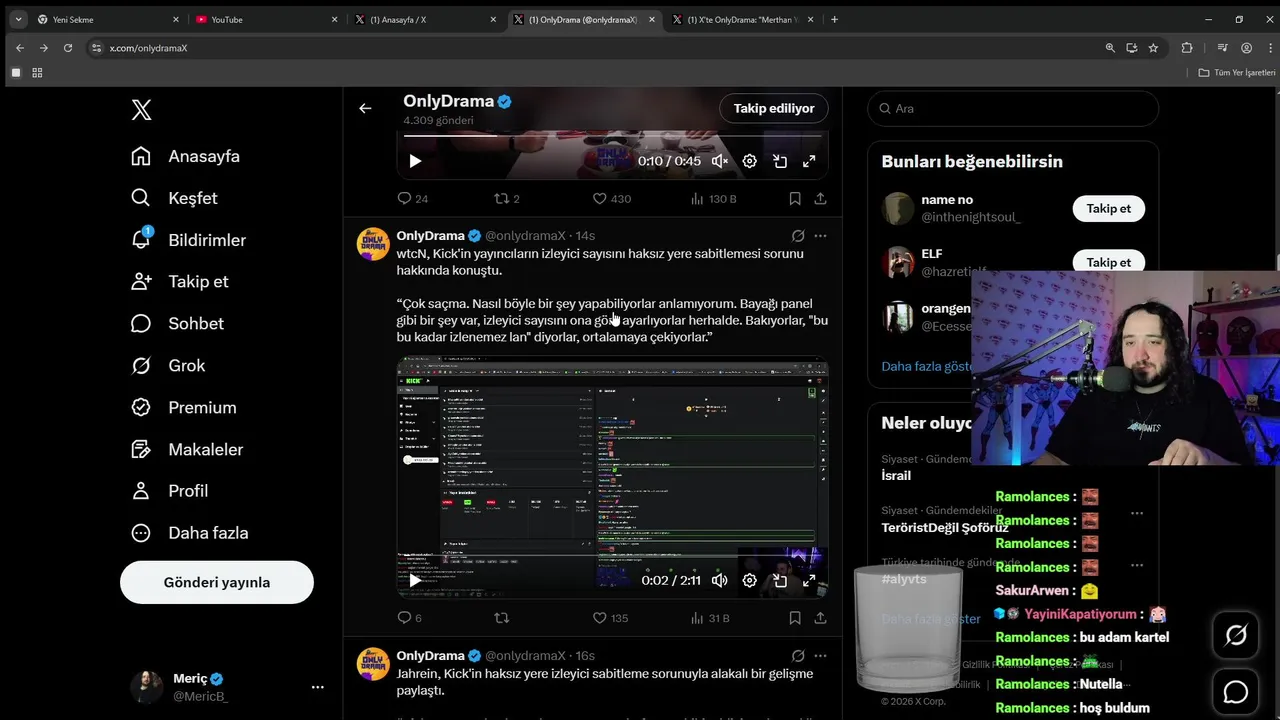
Task: Unmute the top video
Action: [720, 161]
